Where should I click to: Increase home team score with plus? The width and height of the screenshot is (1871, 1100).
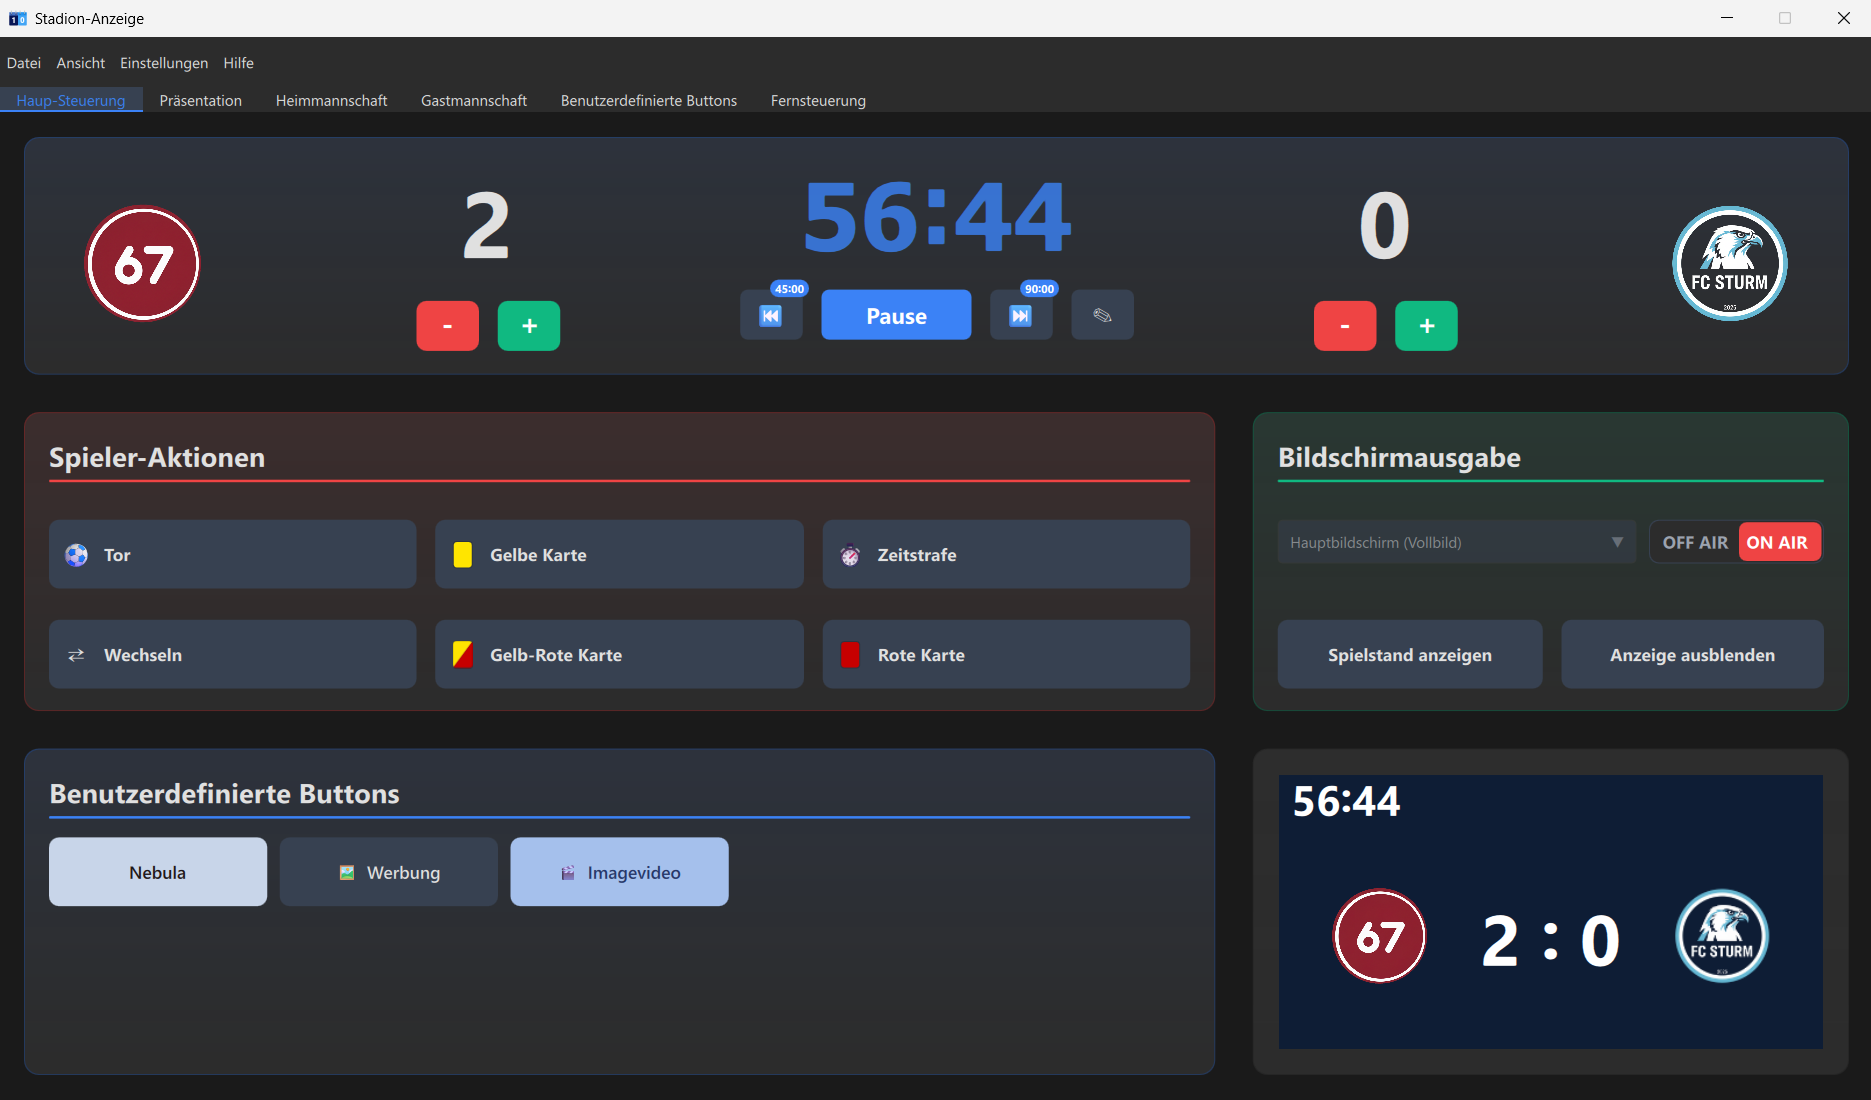pyautogui.click(x=529, y=326)
